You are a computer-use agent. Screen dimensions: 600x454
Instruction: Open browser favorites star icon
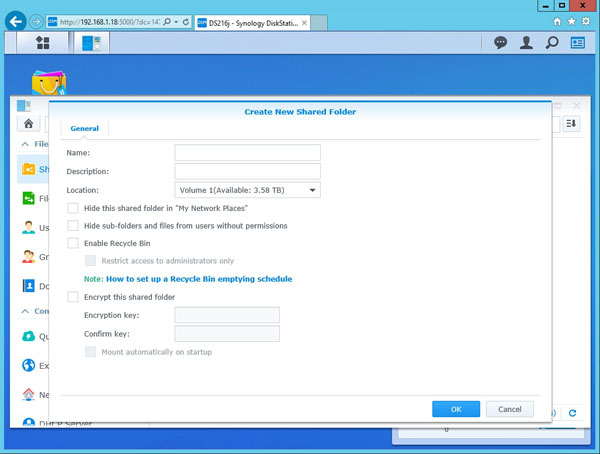[572, 21]
